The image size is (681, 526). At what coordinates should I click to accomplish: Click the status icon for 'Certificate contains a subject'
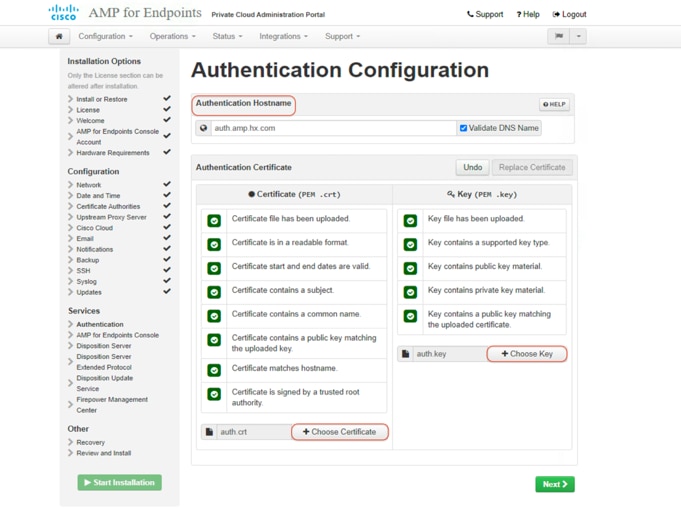[x=214, y=292]
